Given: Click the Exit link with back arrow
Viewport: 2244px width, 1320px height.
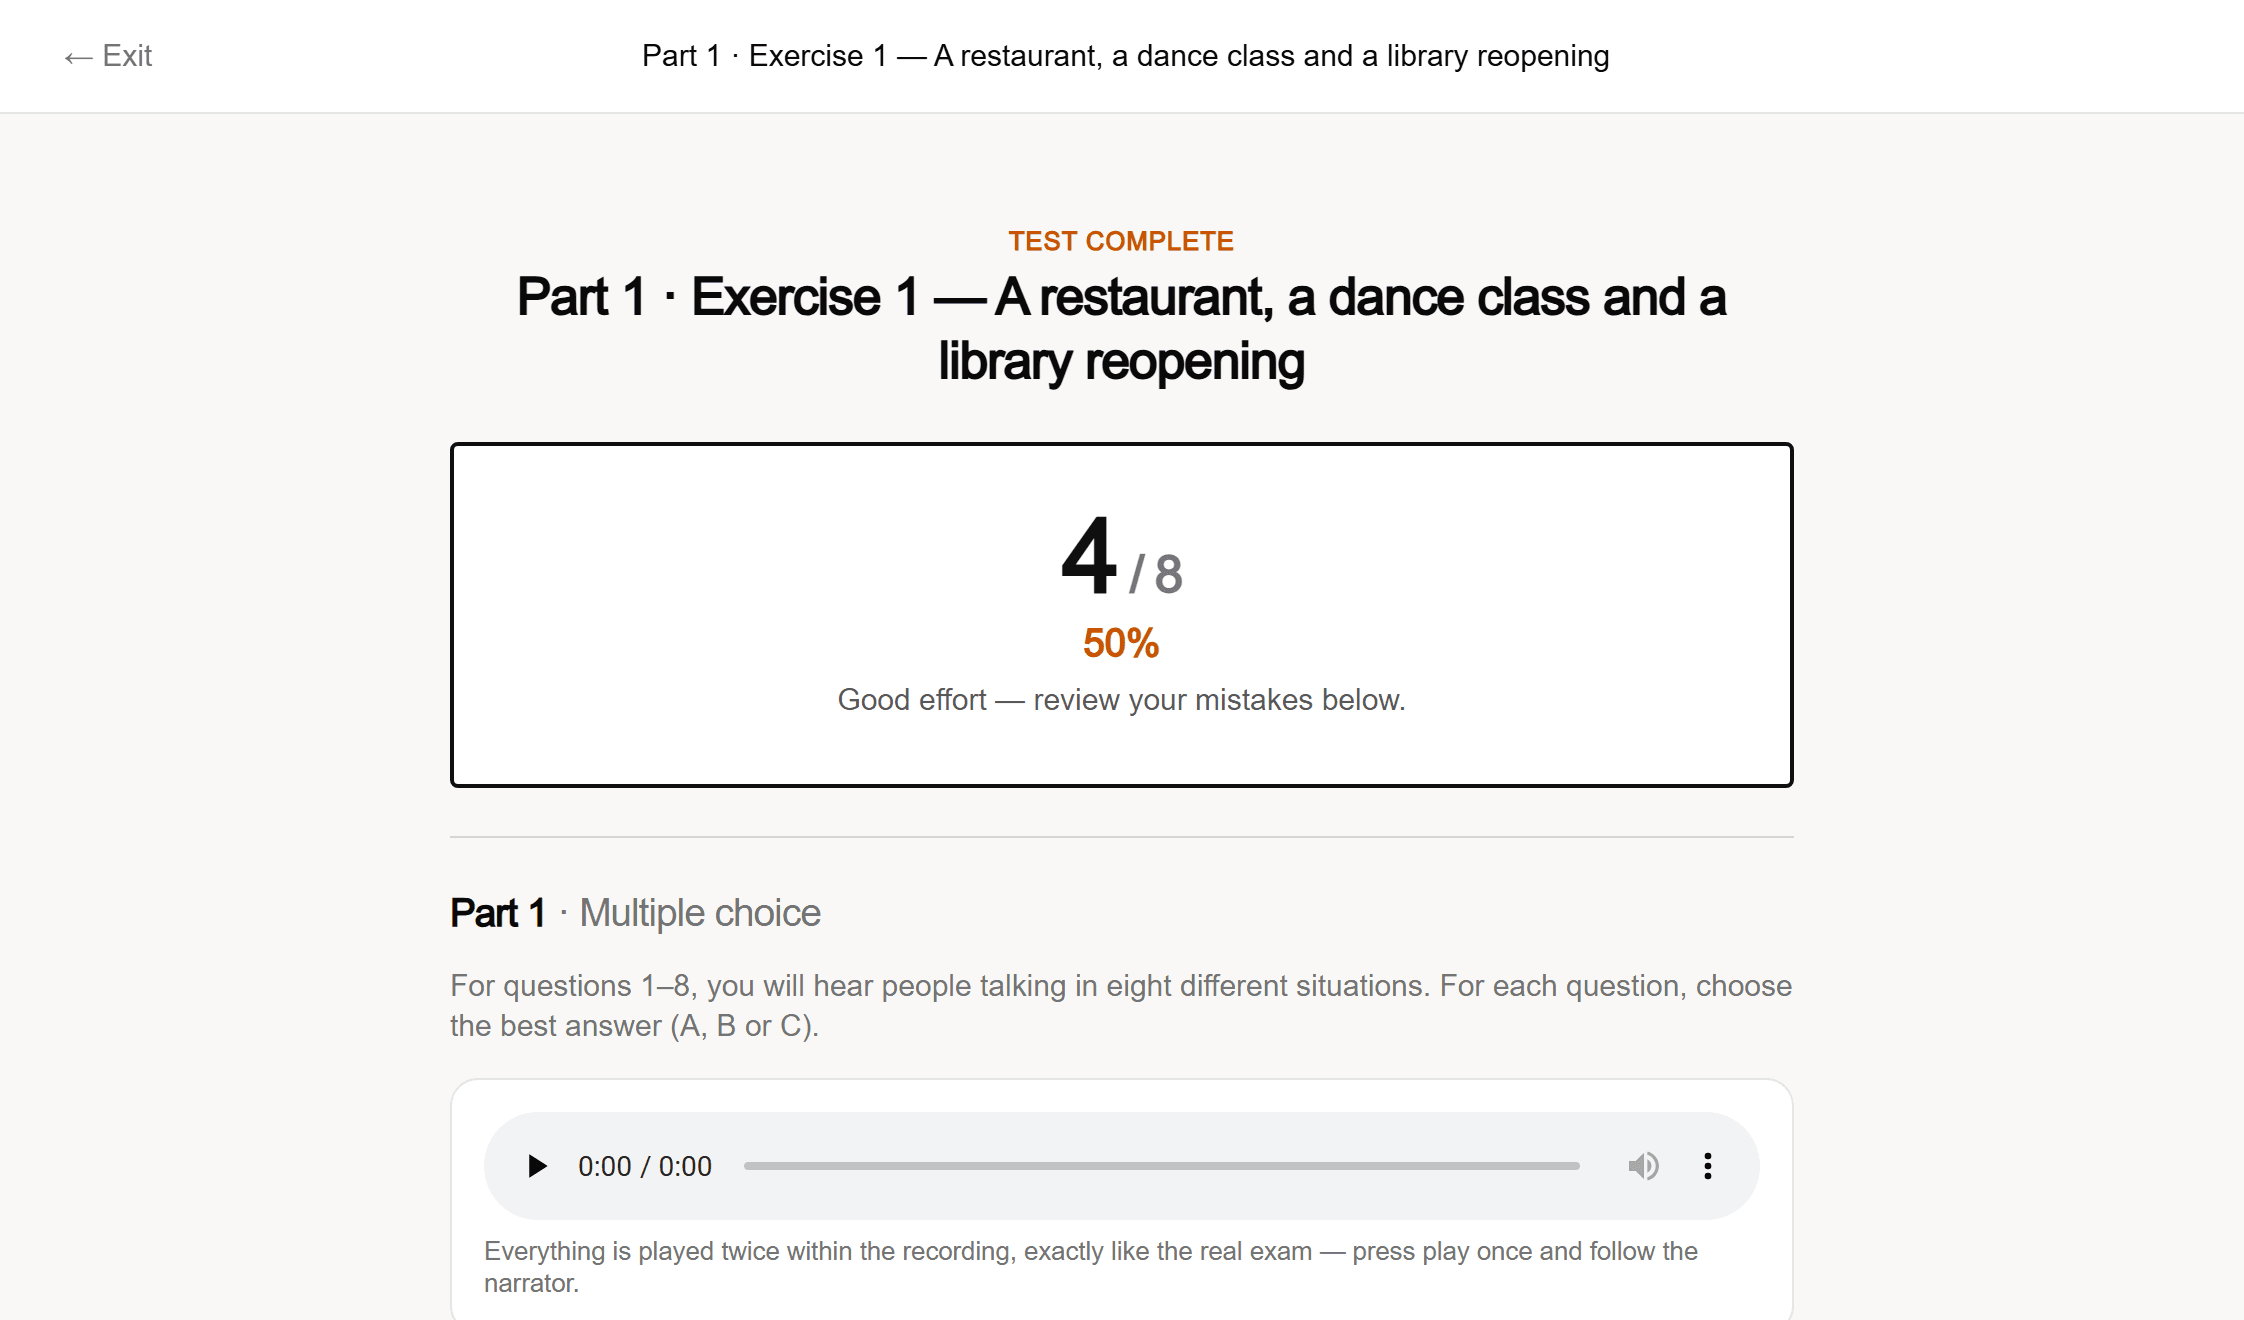Looking at the screenshot, I should [x=108, y=56].
